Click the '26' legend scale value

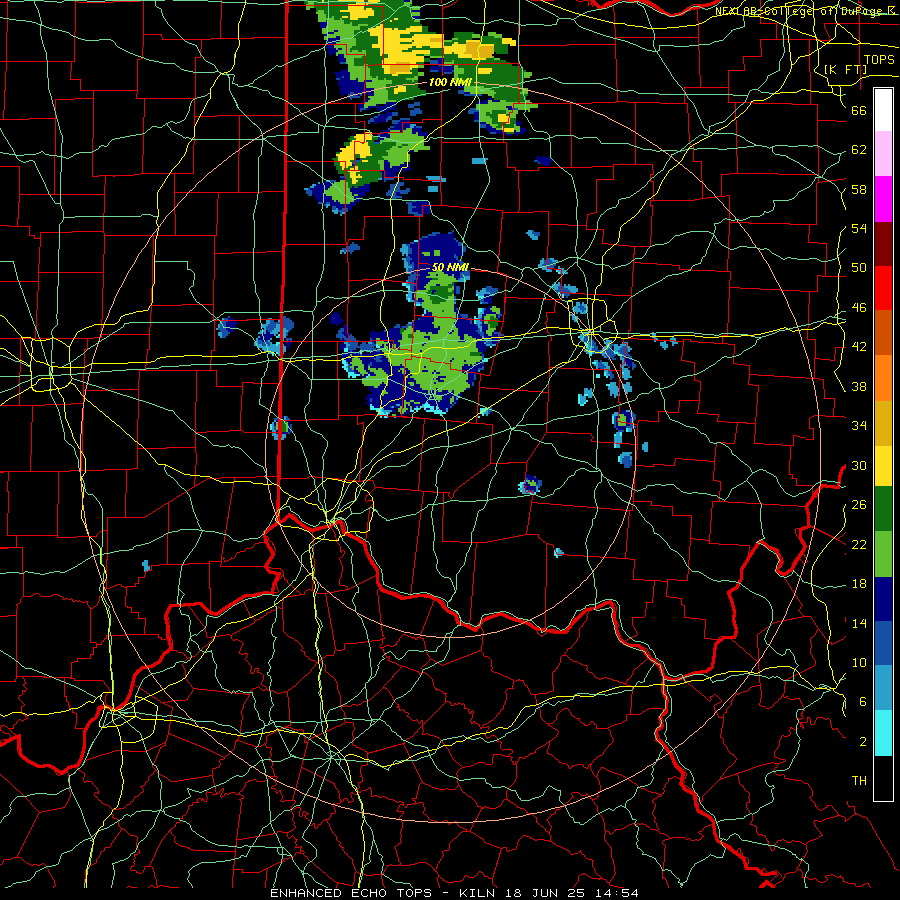859,505
